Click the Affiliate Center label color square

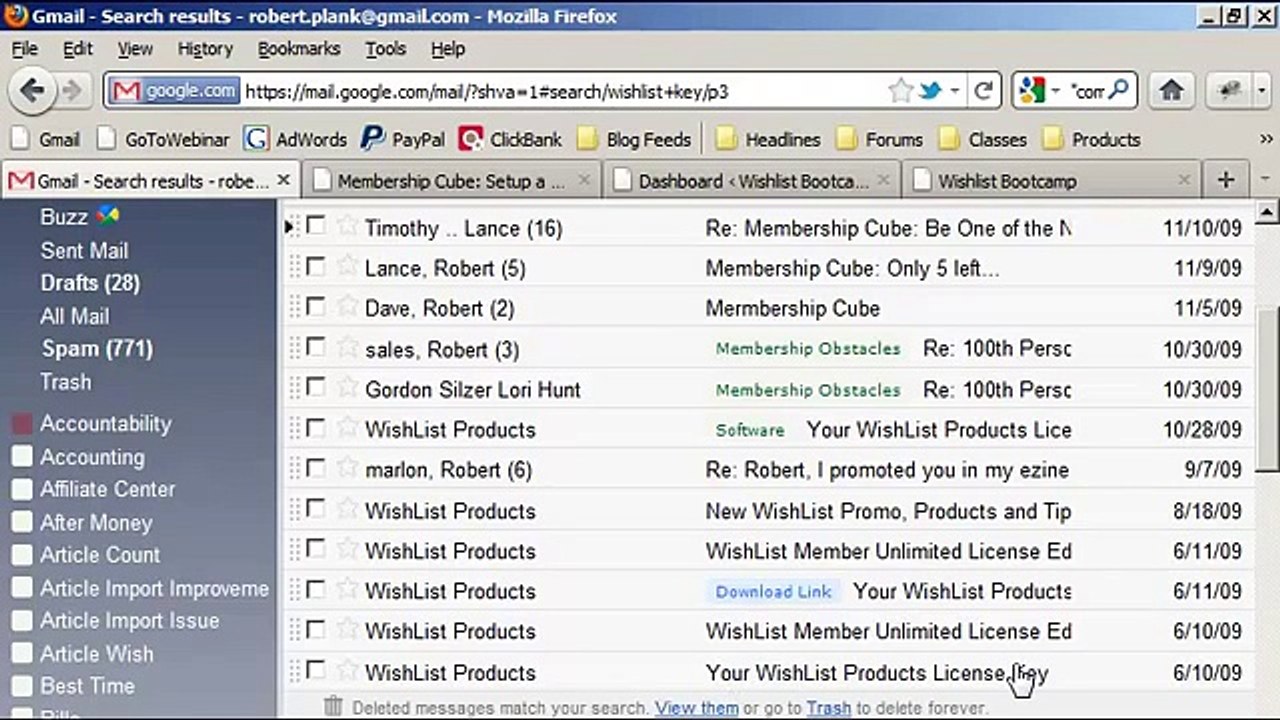tap(21, 490)
